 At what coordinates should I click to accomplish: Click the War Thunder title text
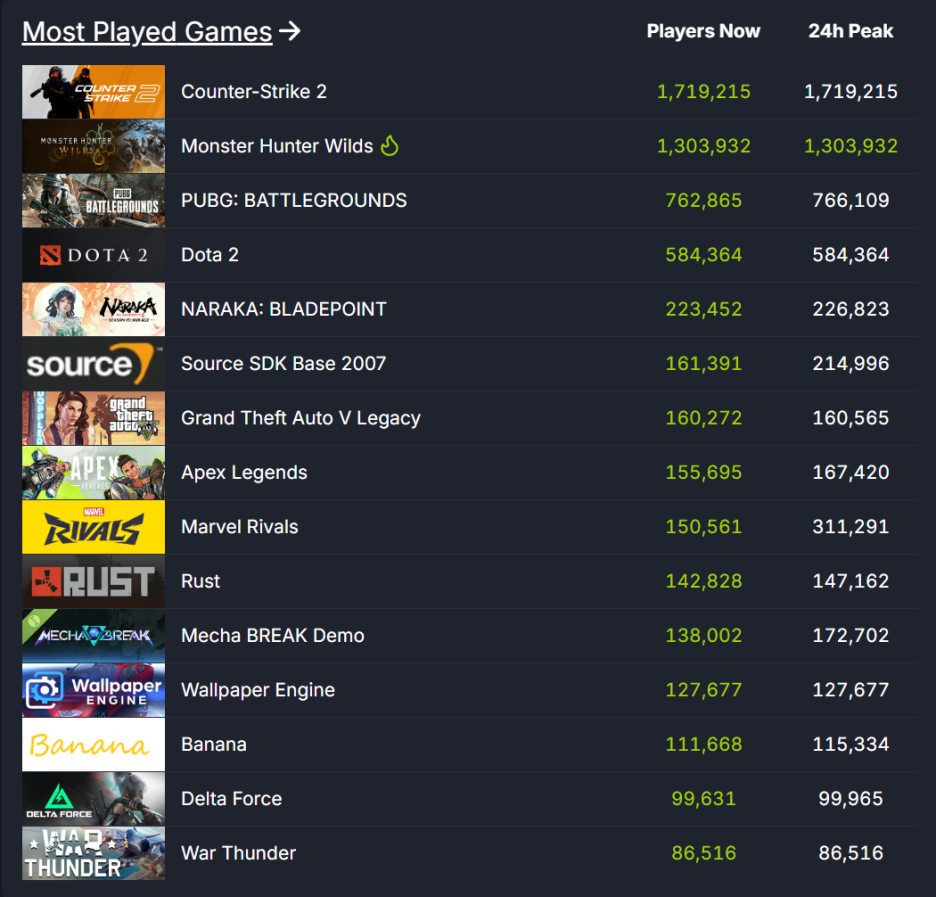238,853
